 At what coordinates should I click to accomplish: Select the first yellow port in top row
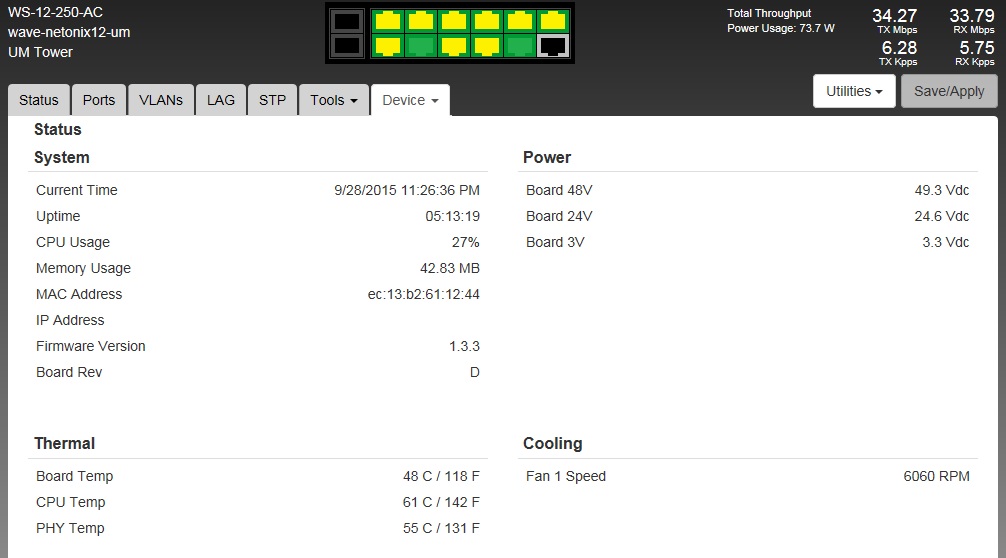387,21
